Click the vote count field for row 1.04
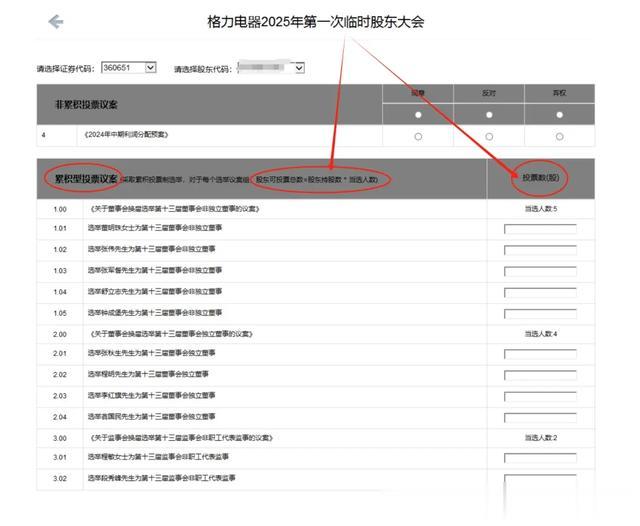640x526 pixels. pos(540,293)
